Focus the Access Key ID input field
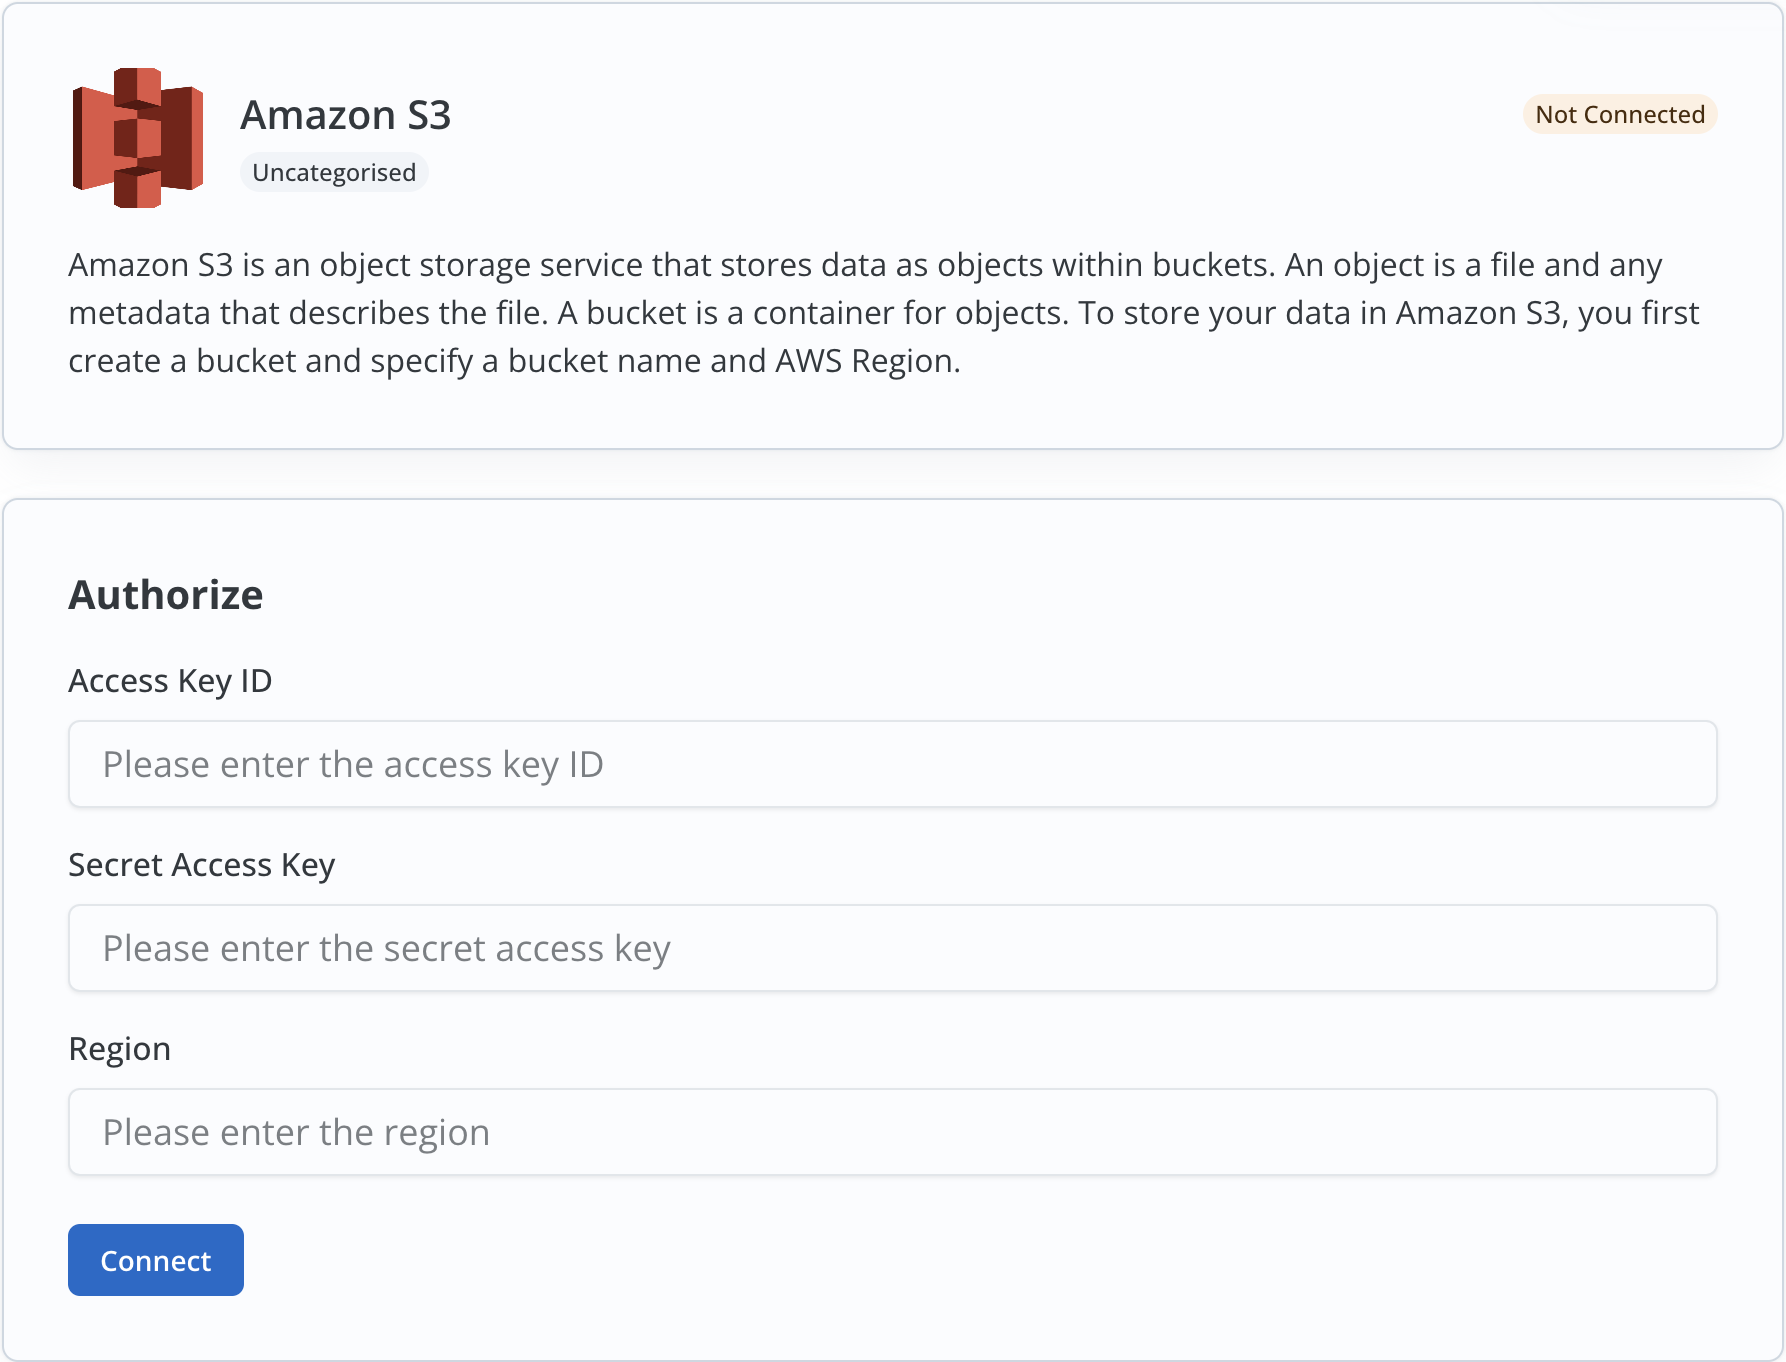This screenshot has width=1786, height=1362. [x=892, y=764]
